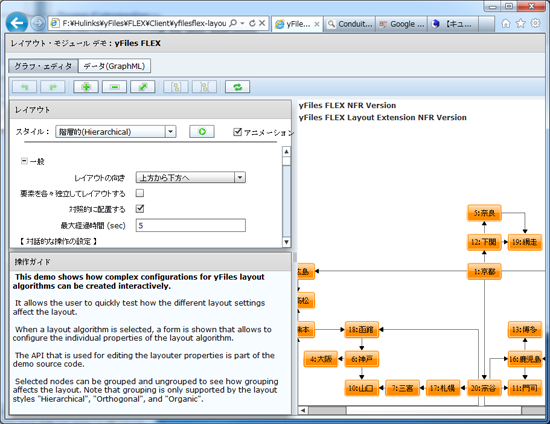
Task: Click the fit content toolbar icon
Action: 143,87
